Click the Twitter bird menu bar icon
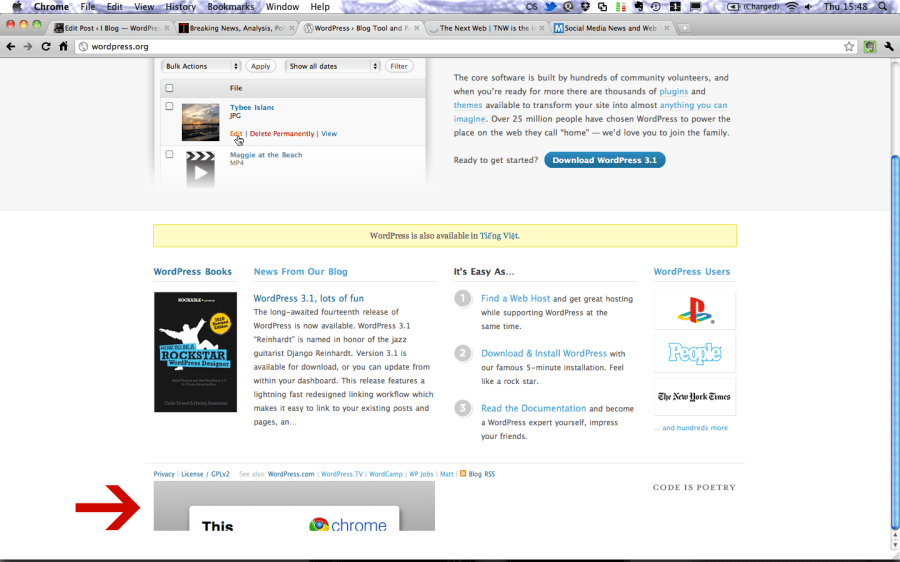 (551, 7)
